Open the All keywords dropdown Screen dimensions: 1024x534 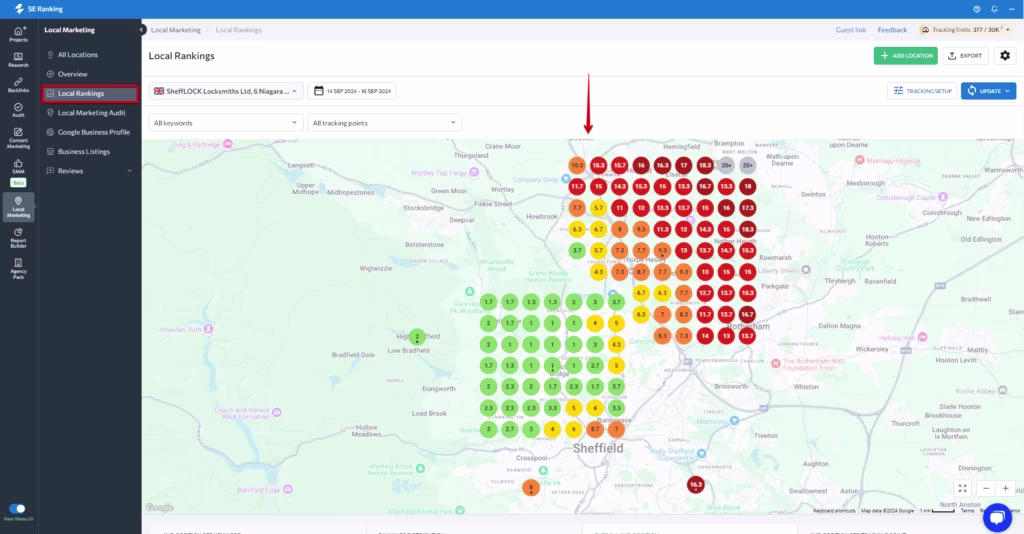tap(225, 123)
